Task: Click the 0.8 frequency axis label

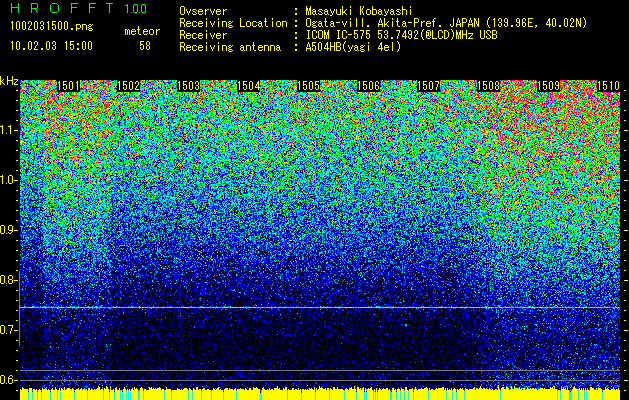Action: [8, 280]
